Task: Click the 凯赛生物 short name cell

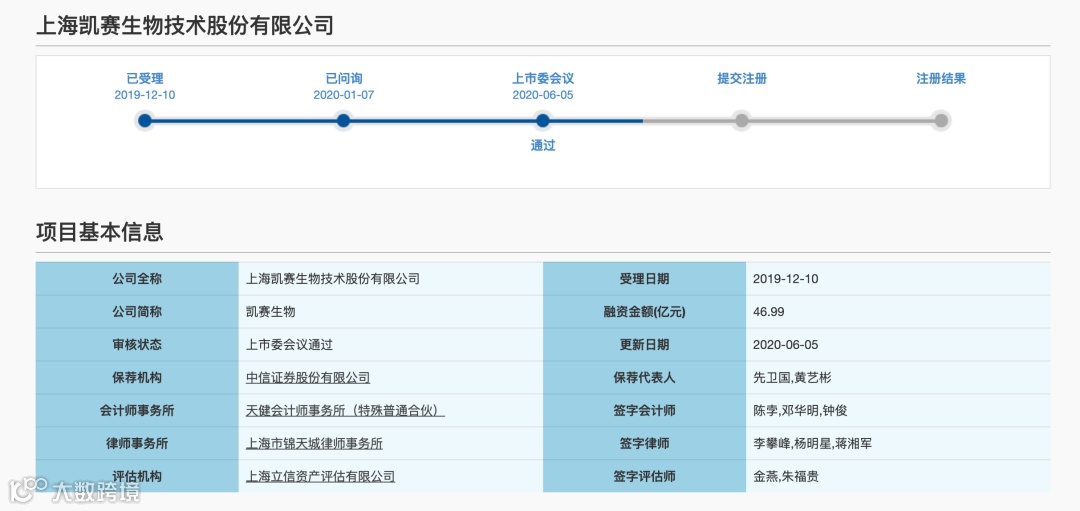Action: click(391, 312)
